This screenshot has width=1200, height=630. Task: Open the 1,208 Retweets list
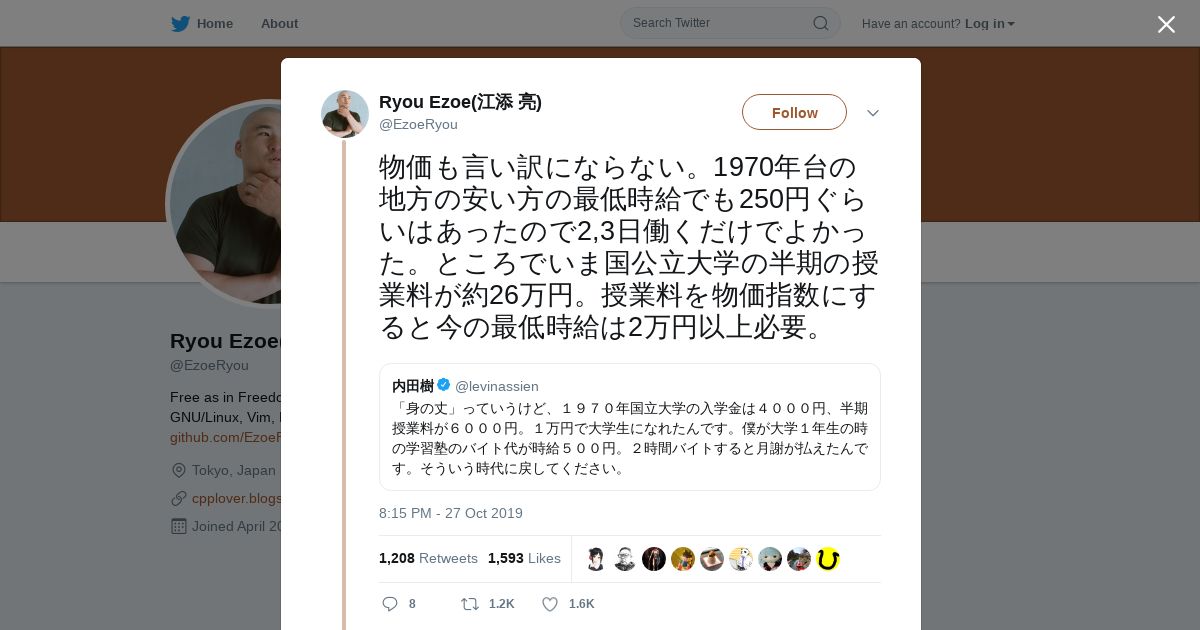pos(428,558)
